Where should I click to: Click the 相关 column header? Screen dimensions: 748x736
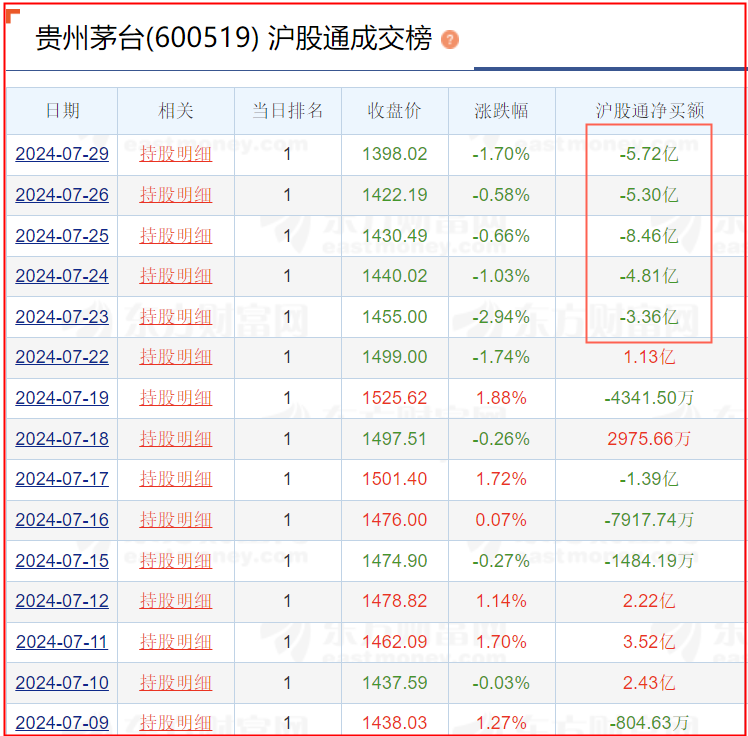(x=176, y=111)
